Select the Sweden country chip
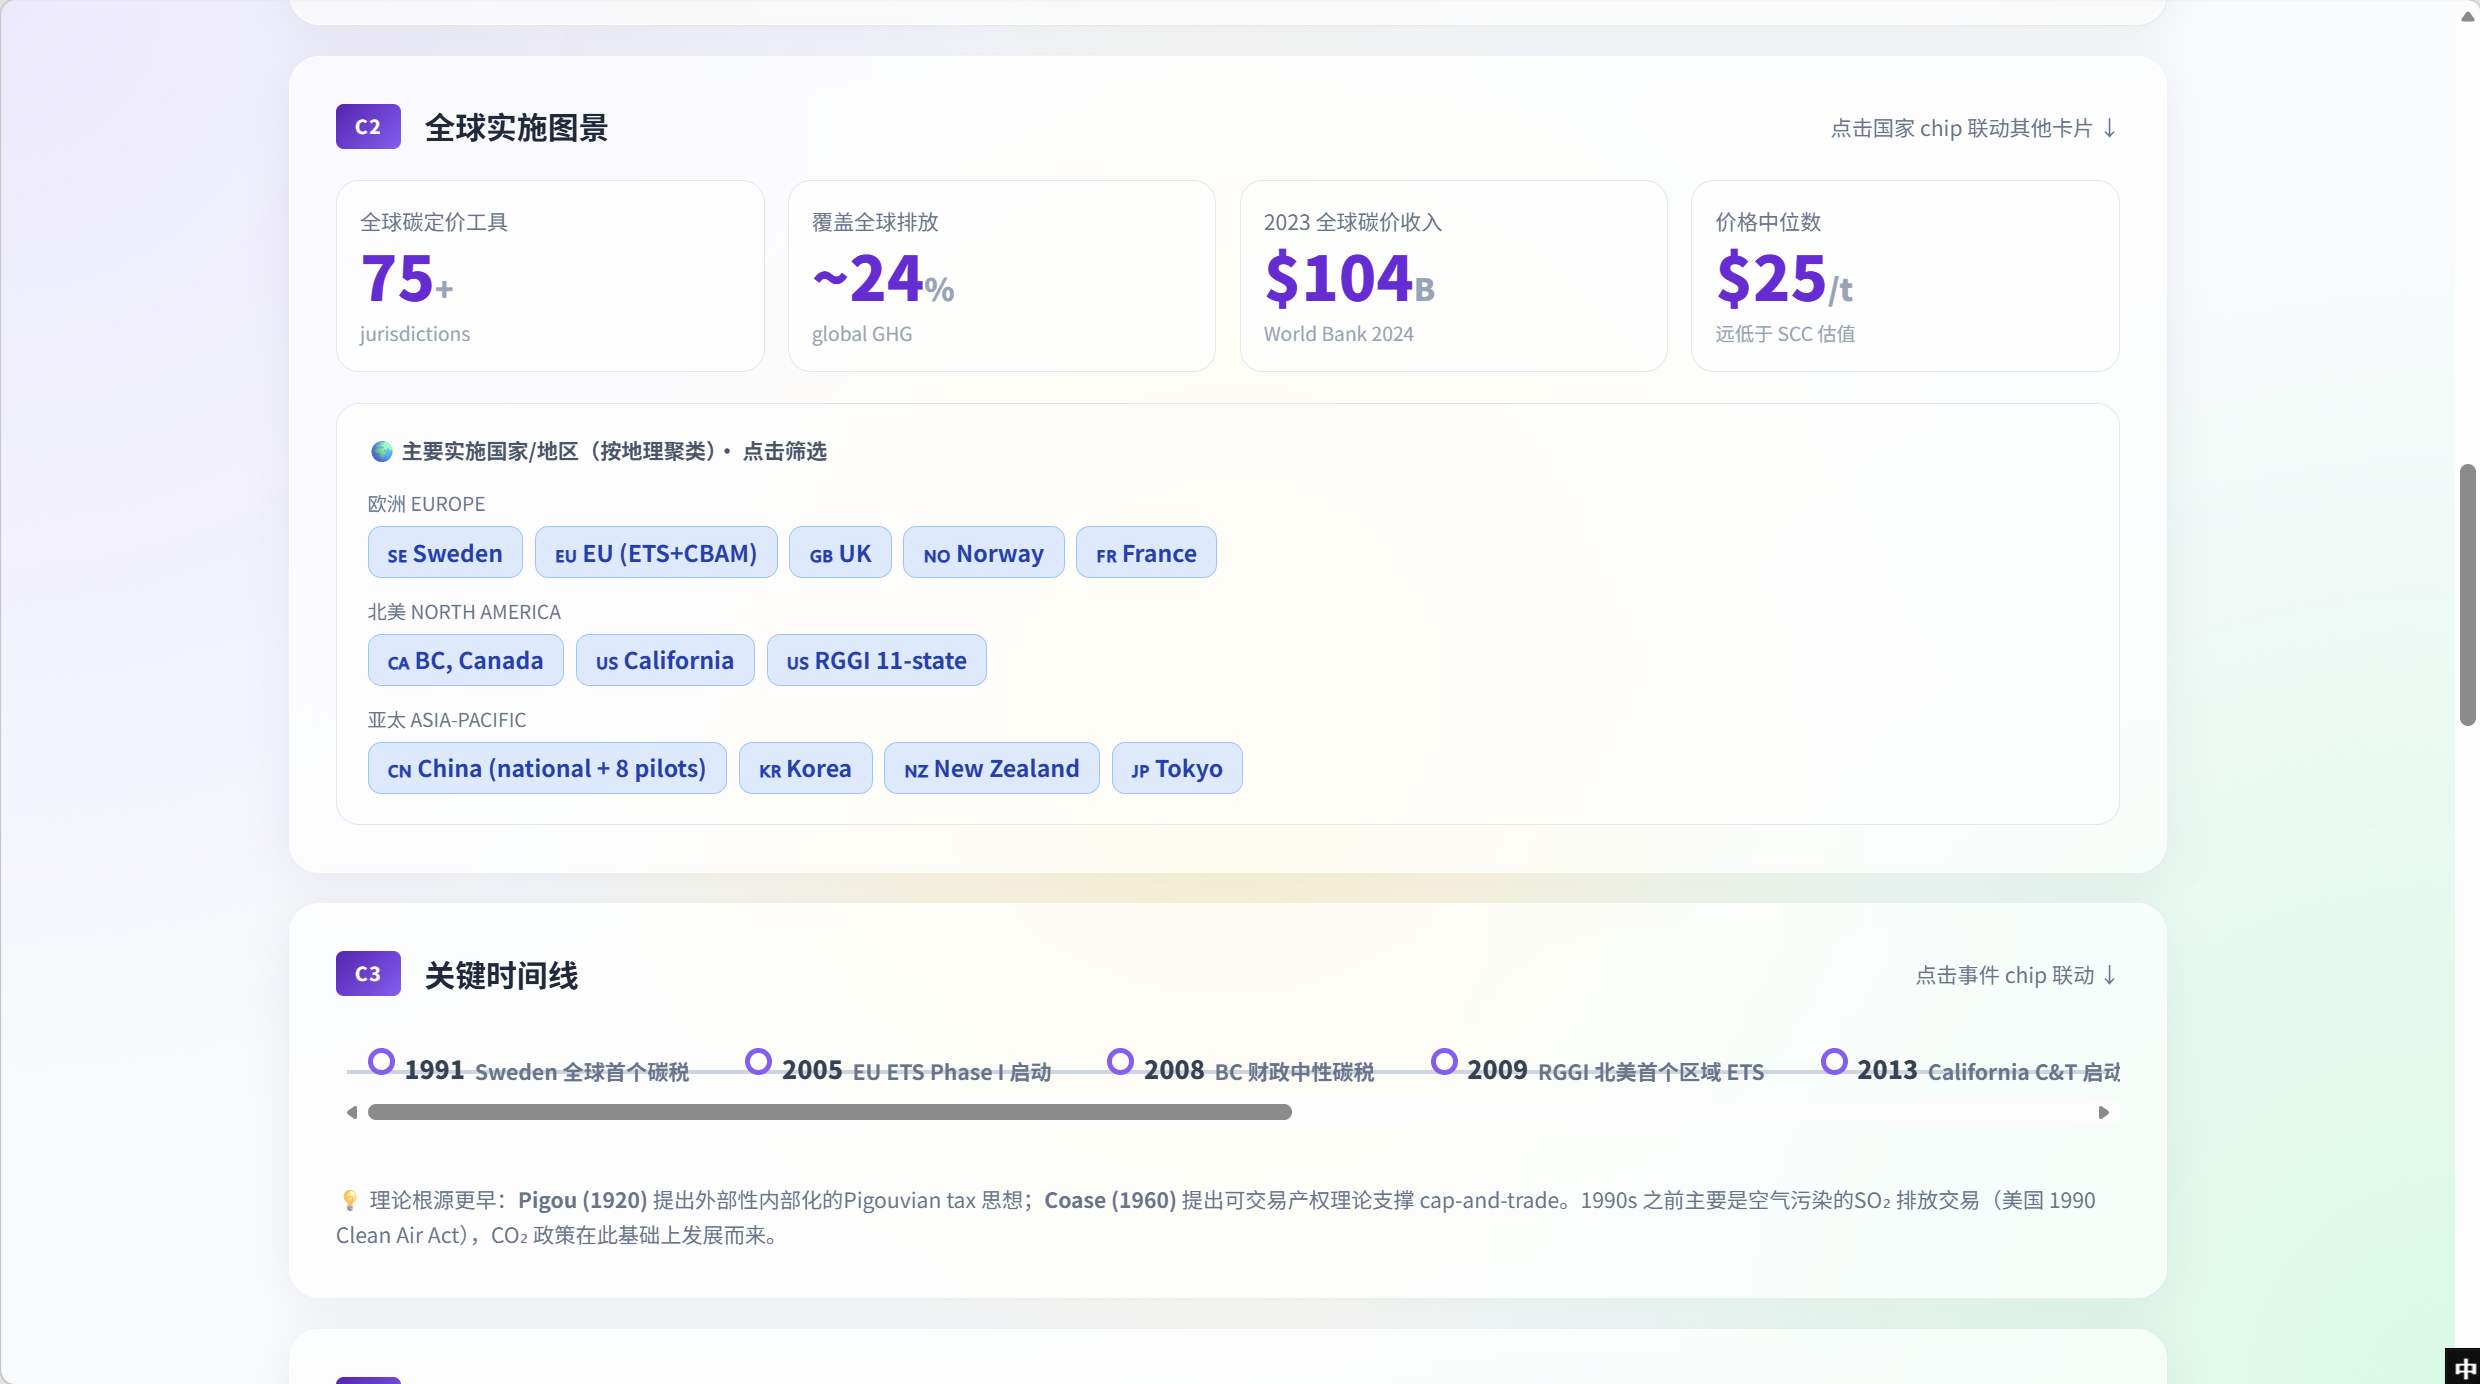This screenshot has height=1384, width=2480. (445, 553)
